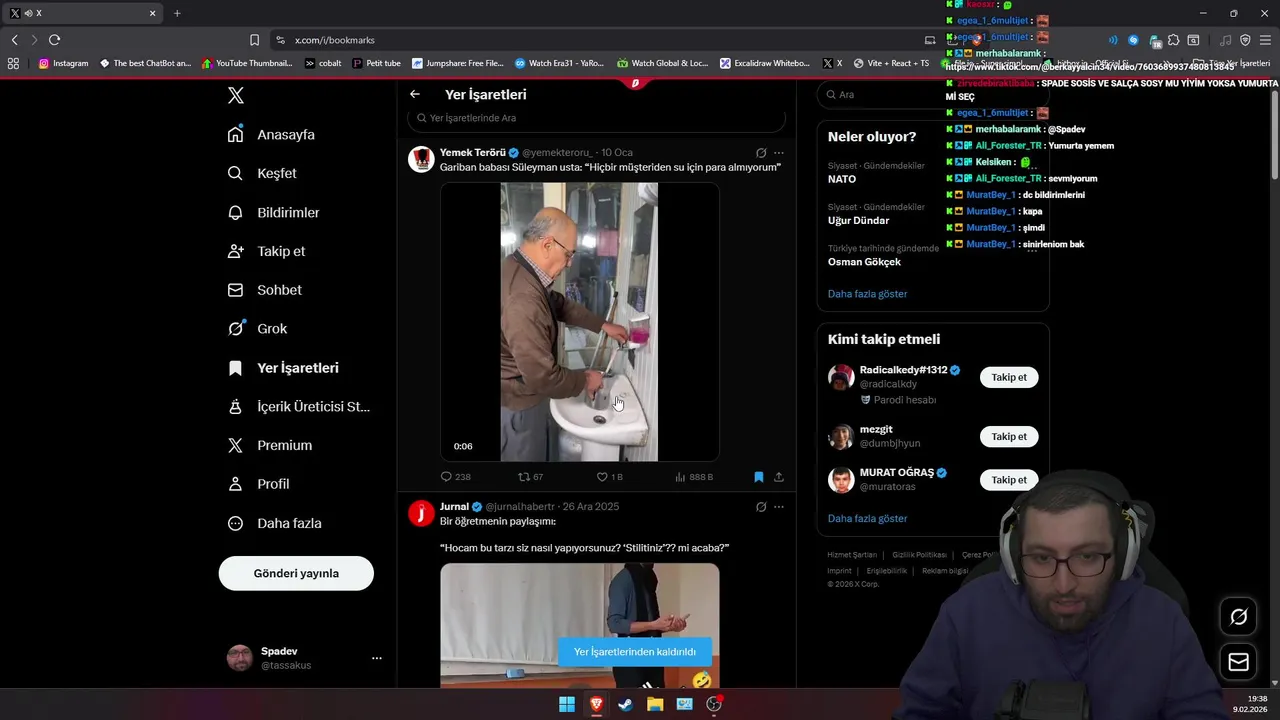Click Yemek Terörü account name link
The image size is (1280, 720).
tap(472, 153)
